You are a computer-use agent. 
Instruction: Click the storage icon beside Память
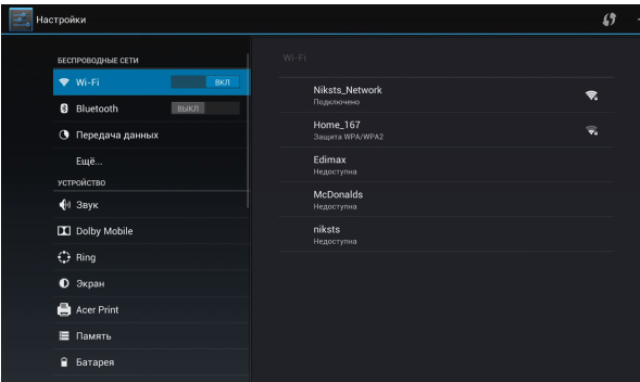(64, 336)
